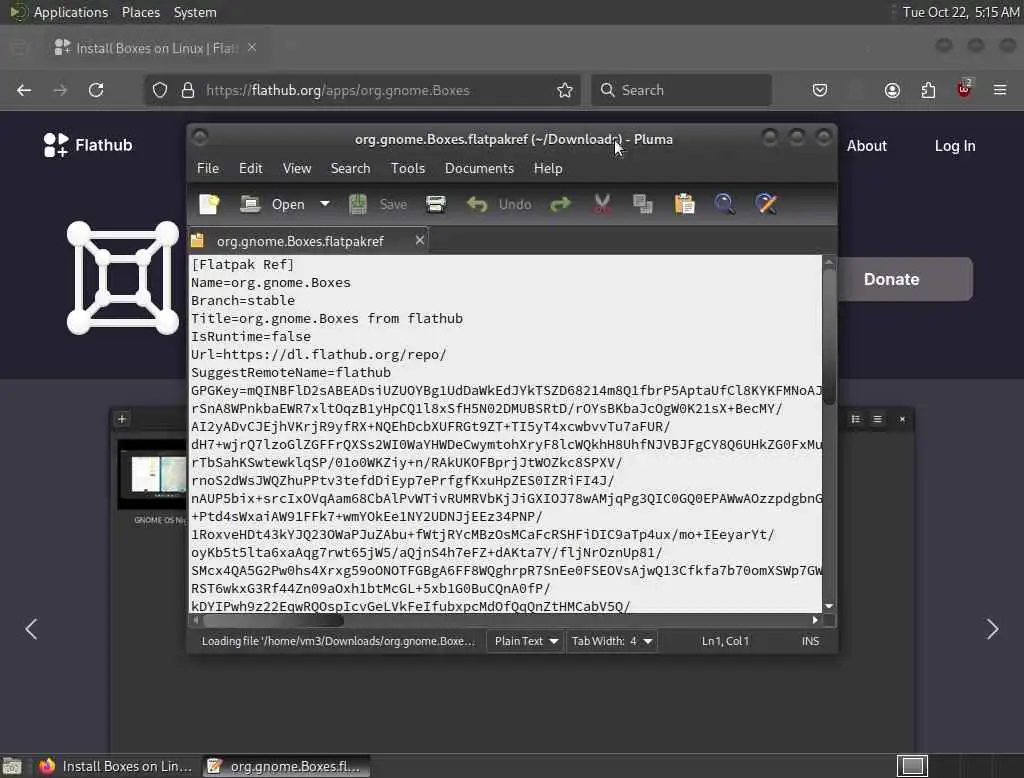
Task: Close the org.gnome.Boxes.flatpakref document tab
Action: [420, 240]
